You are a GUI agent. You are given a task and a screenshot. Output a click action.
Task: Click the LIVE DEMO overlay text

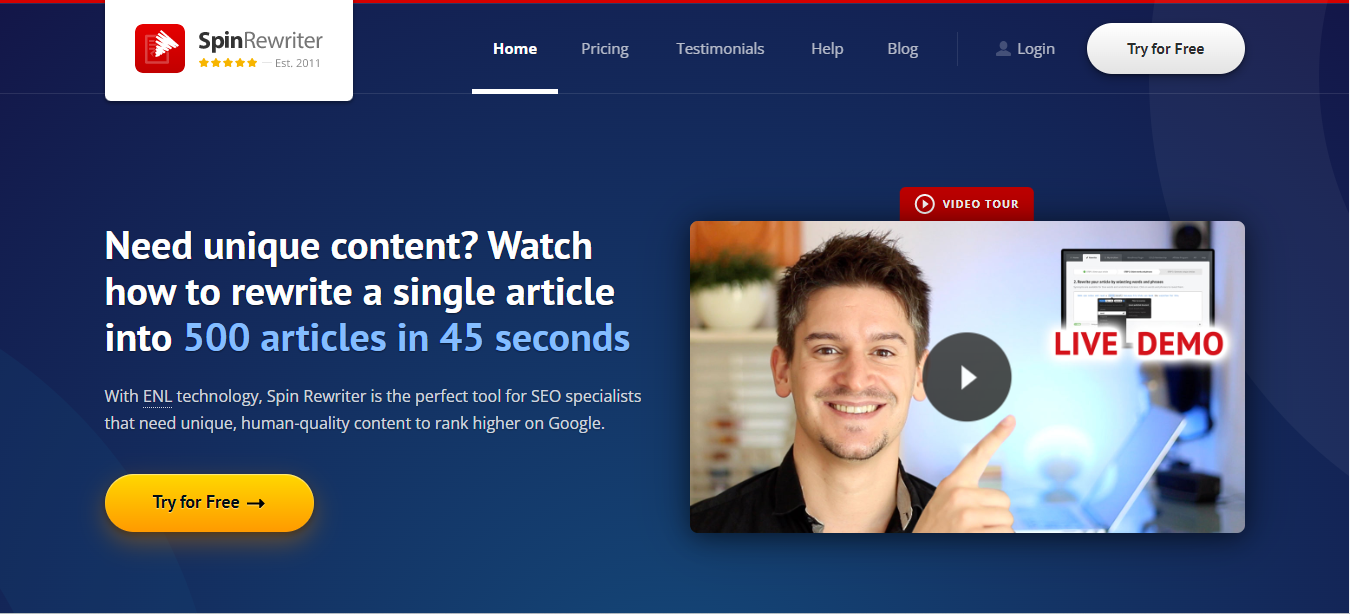tap(1139, 344)
